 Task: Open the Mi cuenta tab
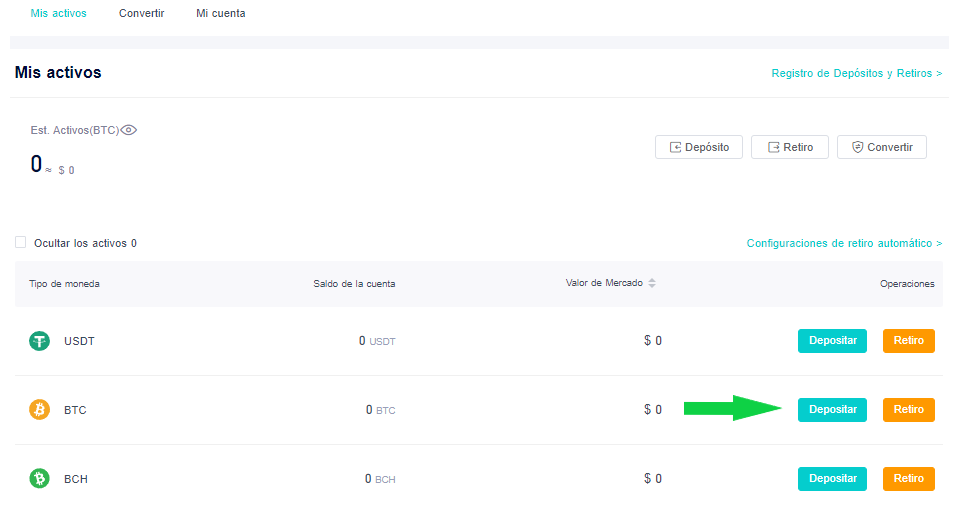coord(220,13)
